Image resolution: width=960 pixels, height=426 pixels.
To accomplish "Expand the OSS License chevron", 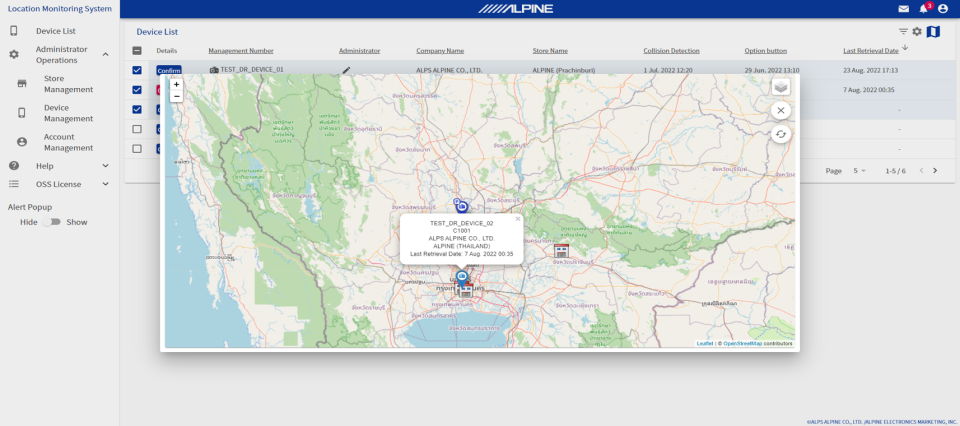I will point(105,184).
